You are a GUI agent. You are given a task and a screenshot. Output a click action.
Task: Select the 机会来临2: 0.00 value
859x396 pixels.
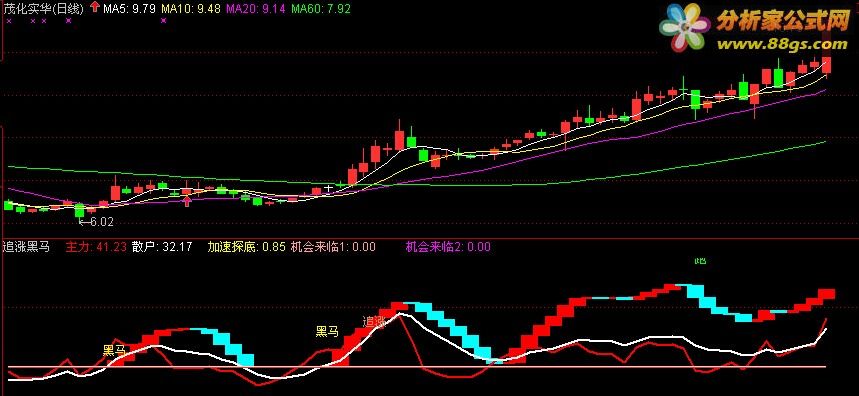click(448, 247)
